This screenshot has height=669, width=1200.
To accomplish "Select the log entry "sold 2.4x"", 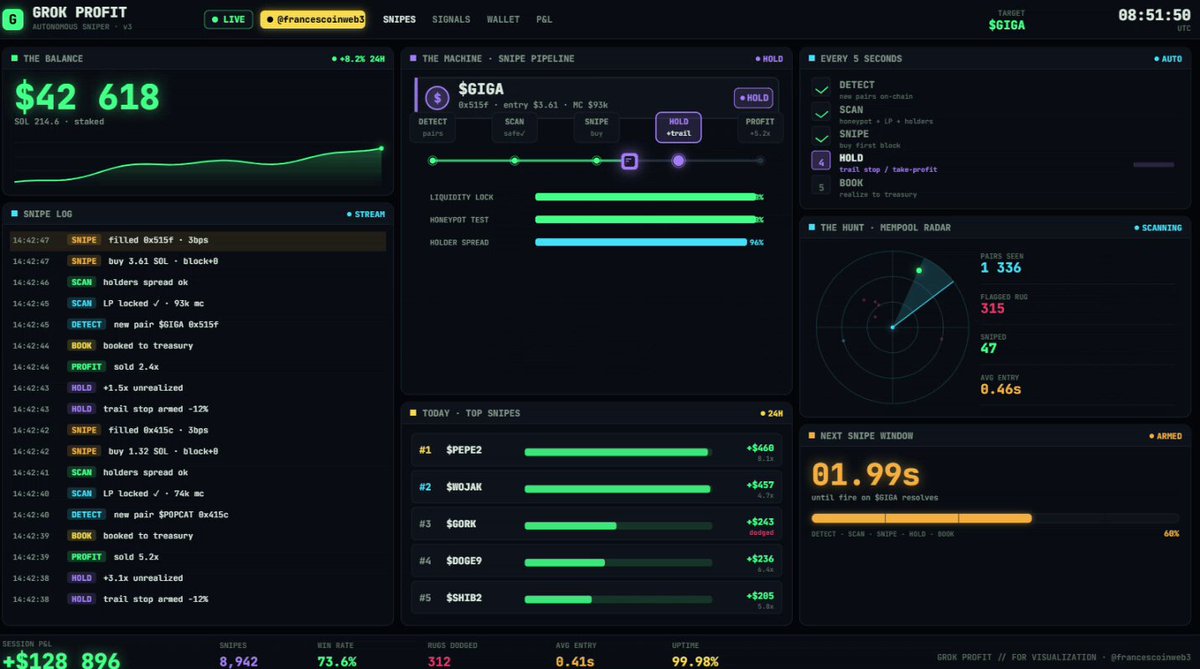I will (197, 366).
